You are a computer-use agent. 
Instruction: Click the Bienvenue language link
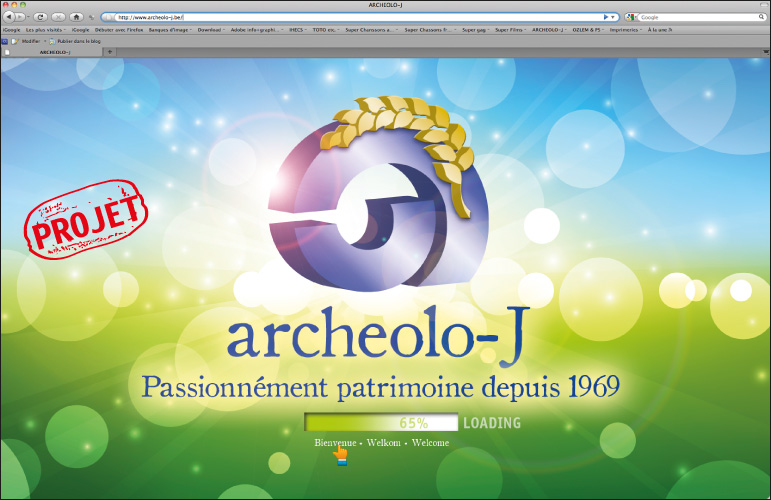(x=335, y=442)
